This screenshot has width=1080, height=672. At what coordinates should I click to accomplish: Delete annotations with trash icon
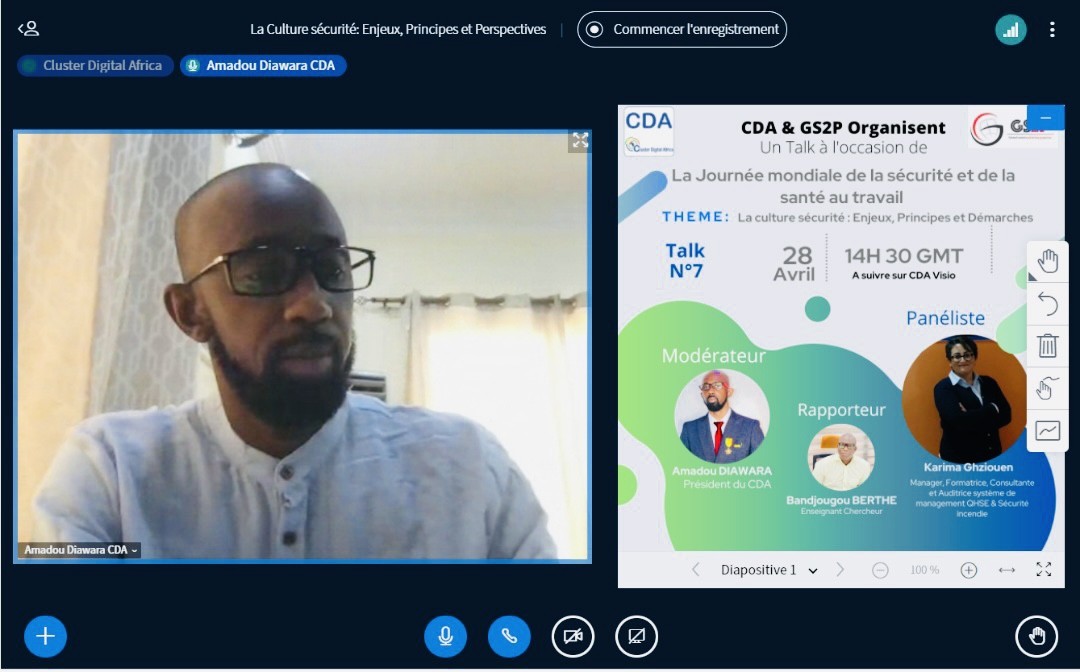tap(1048, 345)
